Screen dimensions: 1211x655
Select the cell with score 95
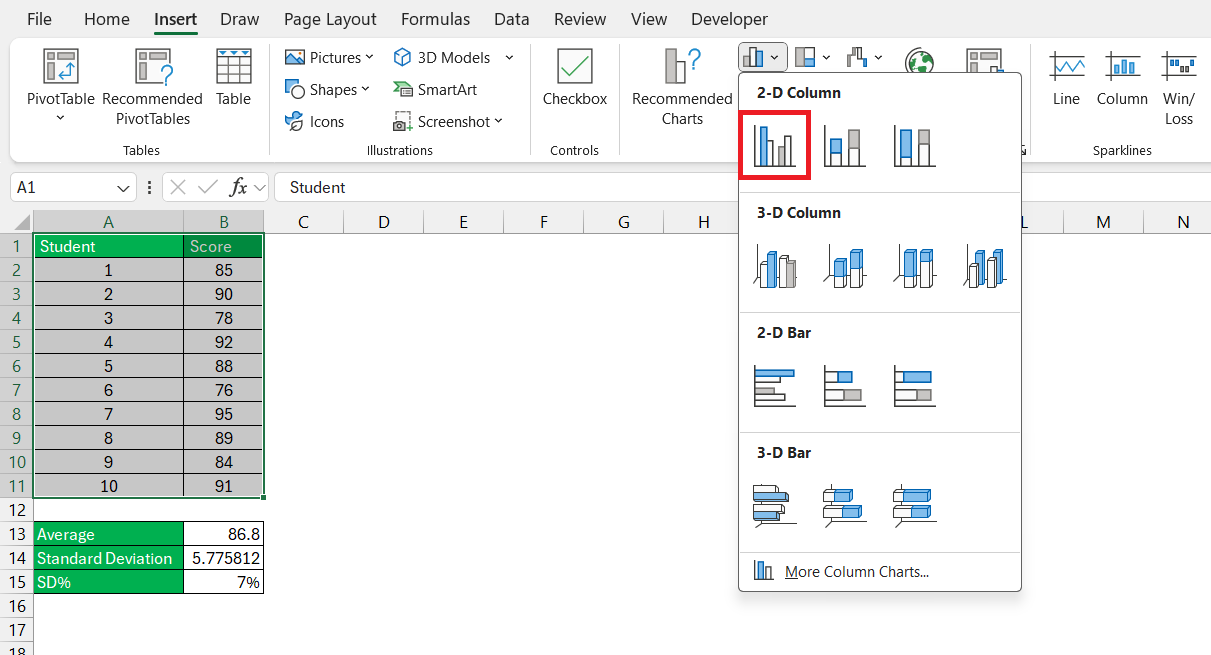coord(223,414)
